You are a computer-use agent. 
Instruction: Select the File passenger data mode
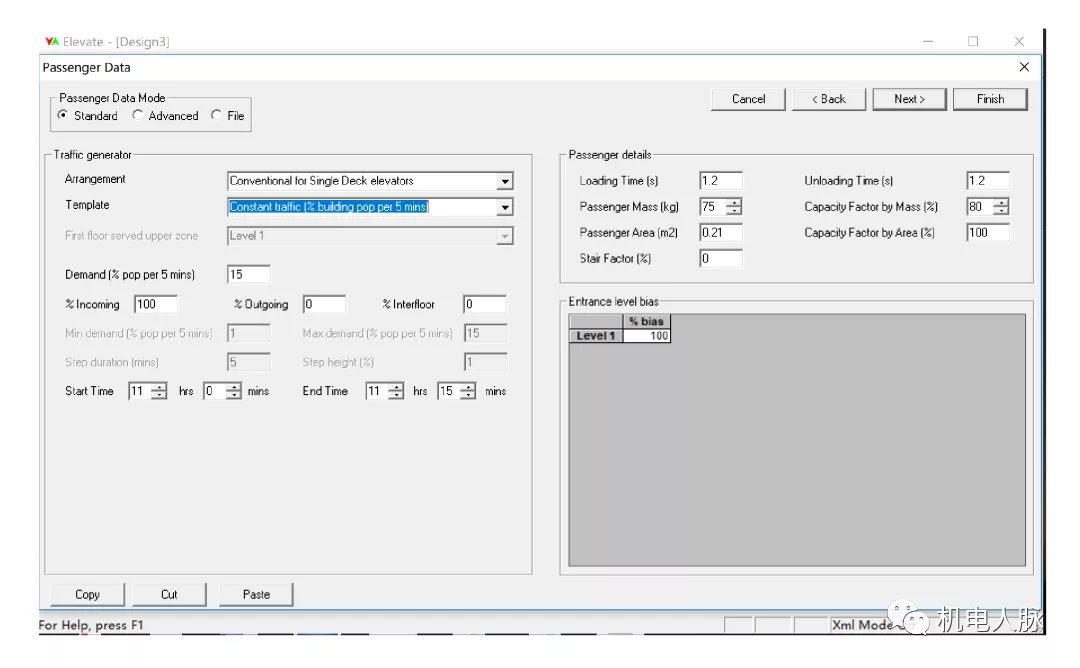click(216, 116)
